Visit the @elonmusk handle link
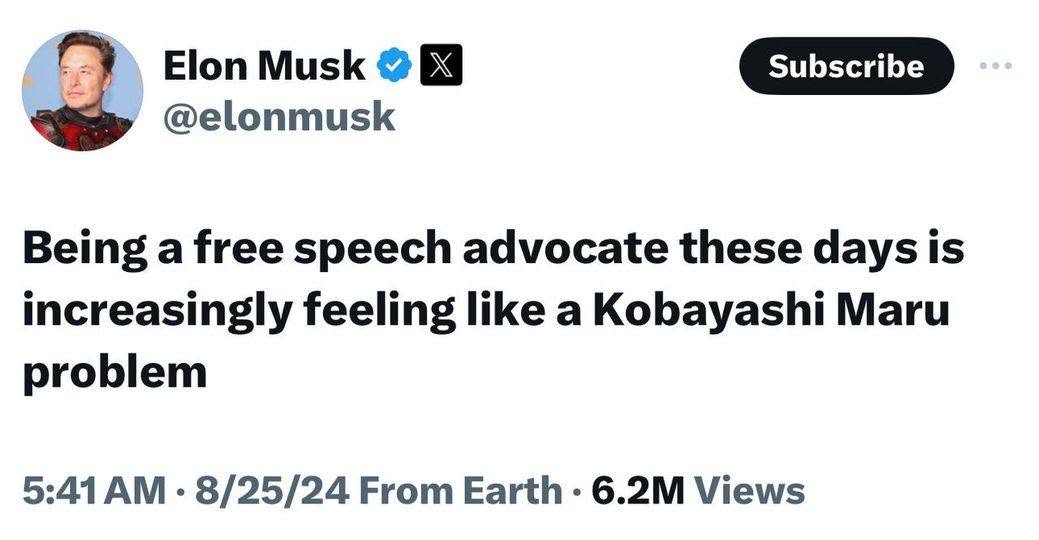 click(279, 117)
